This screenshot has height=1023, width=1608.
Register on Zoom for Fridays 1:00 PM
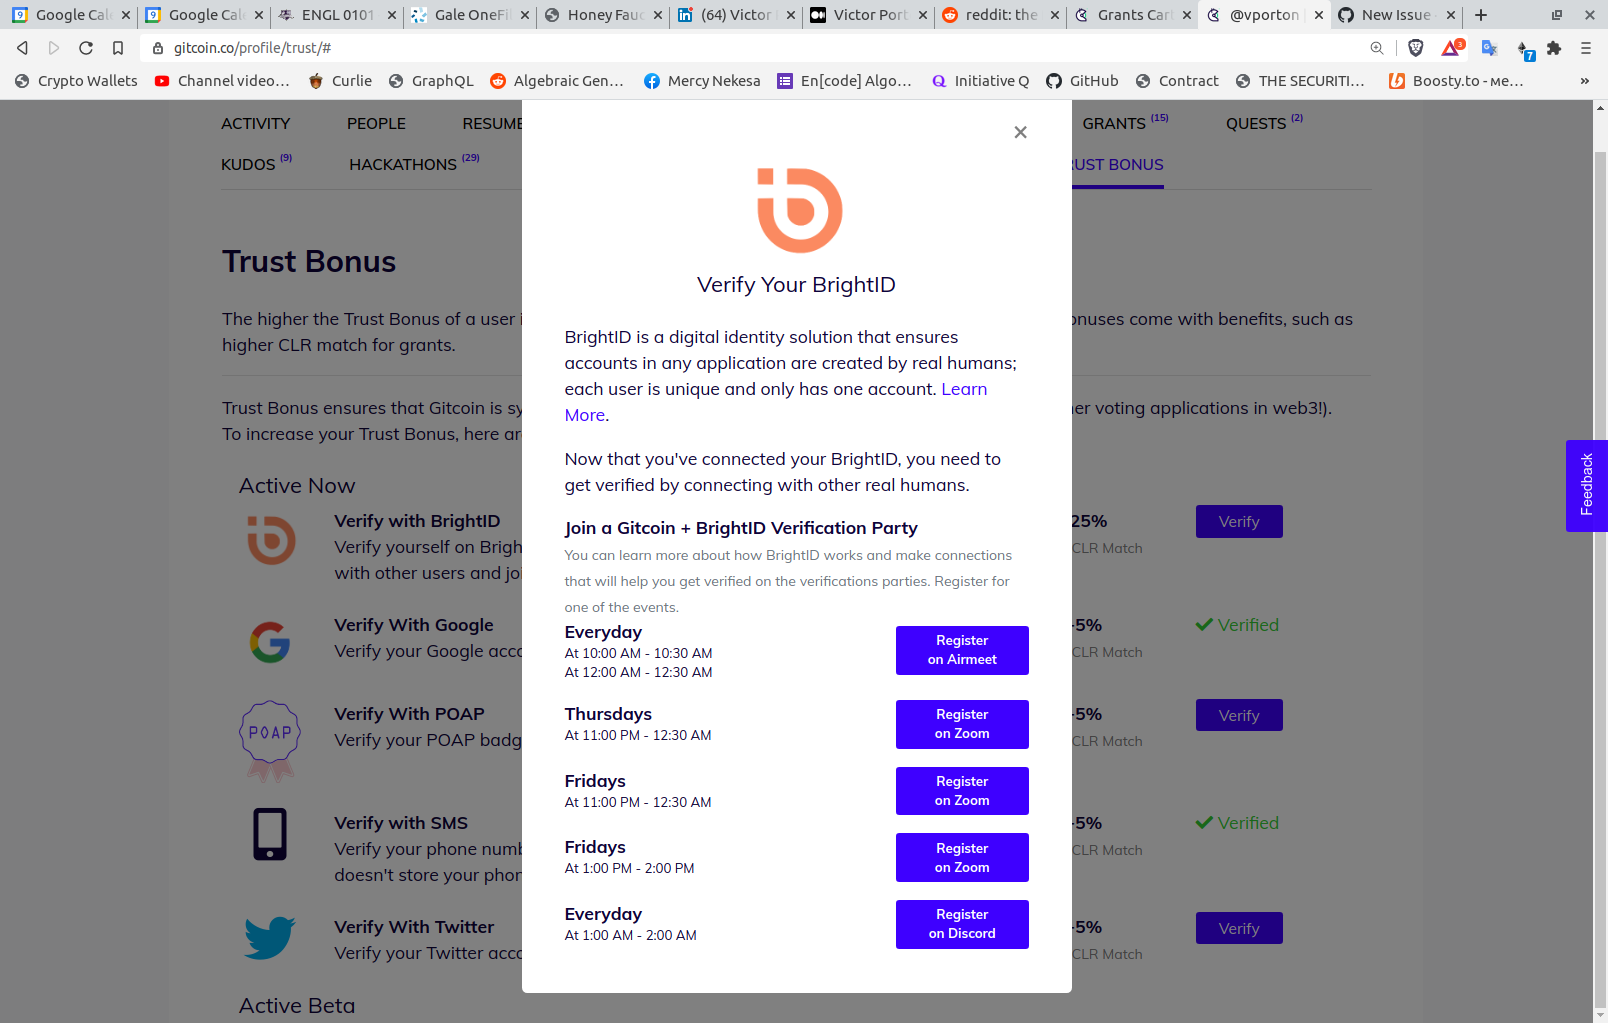point(962,858)
